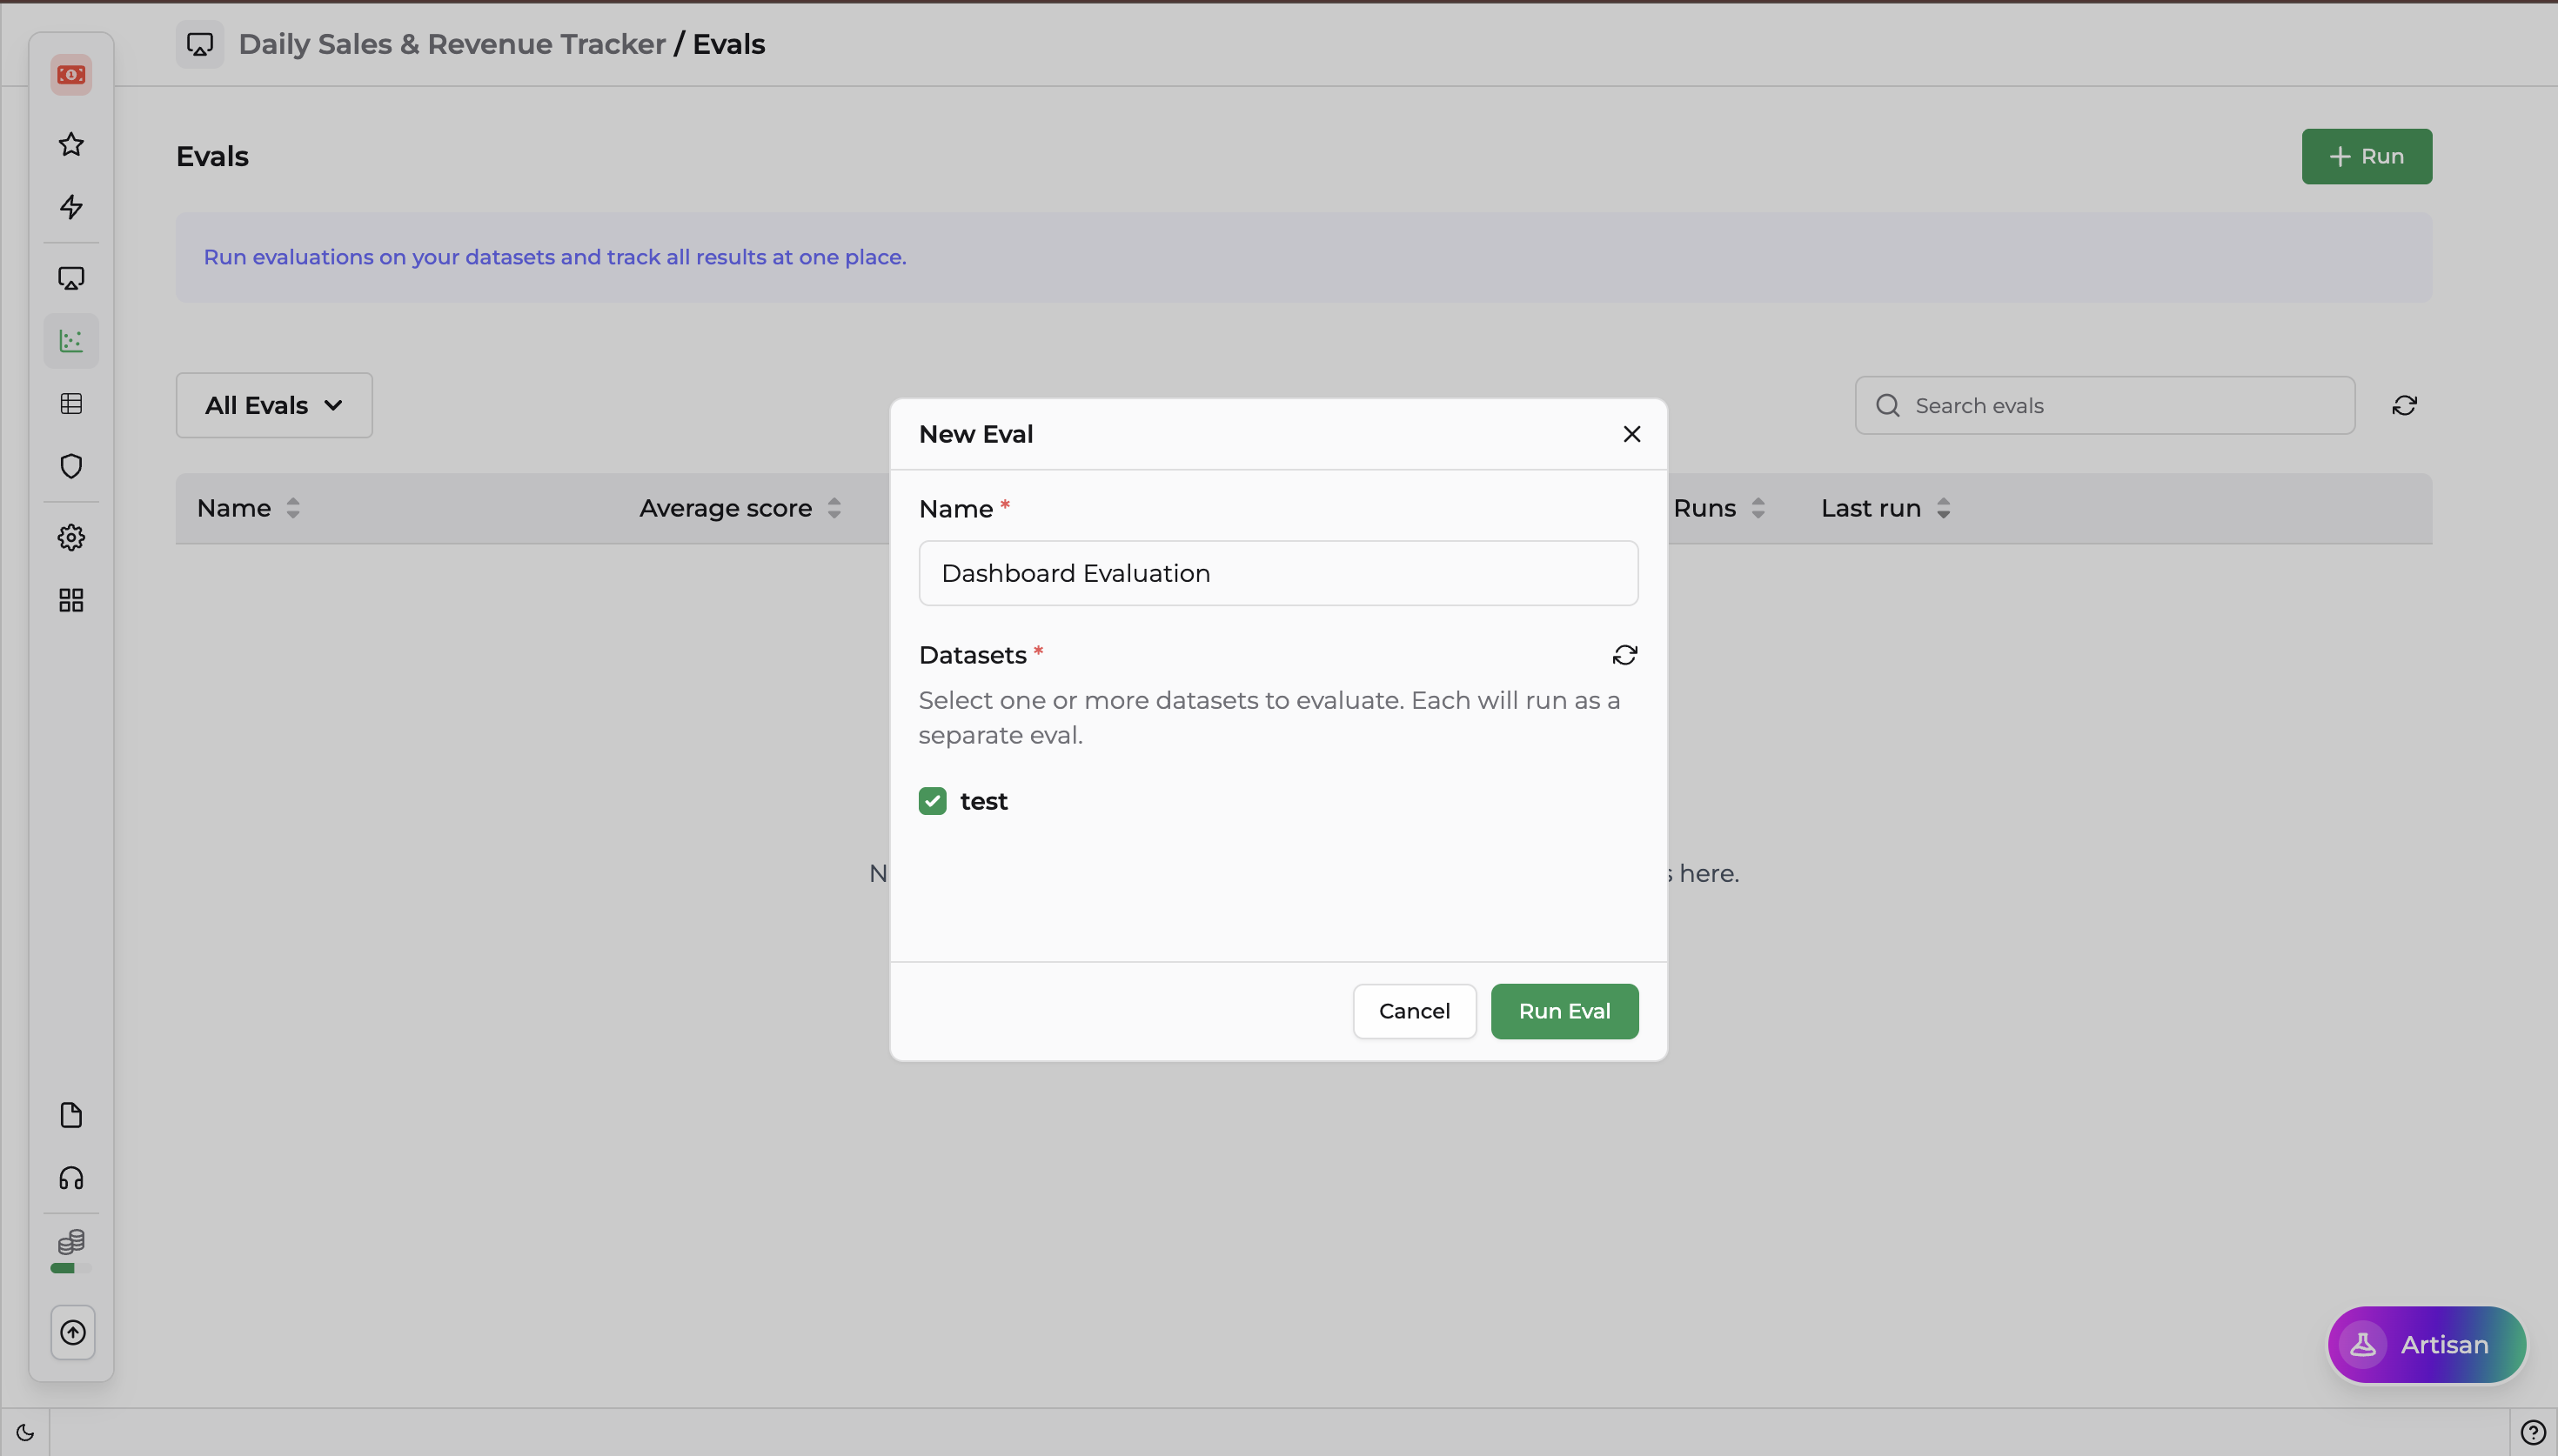
Task: Click the 'Run evaluations on your datasets' banner
Action: click(1303, 257)
